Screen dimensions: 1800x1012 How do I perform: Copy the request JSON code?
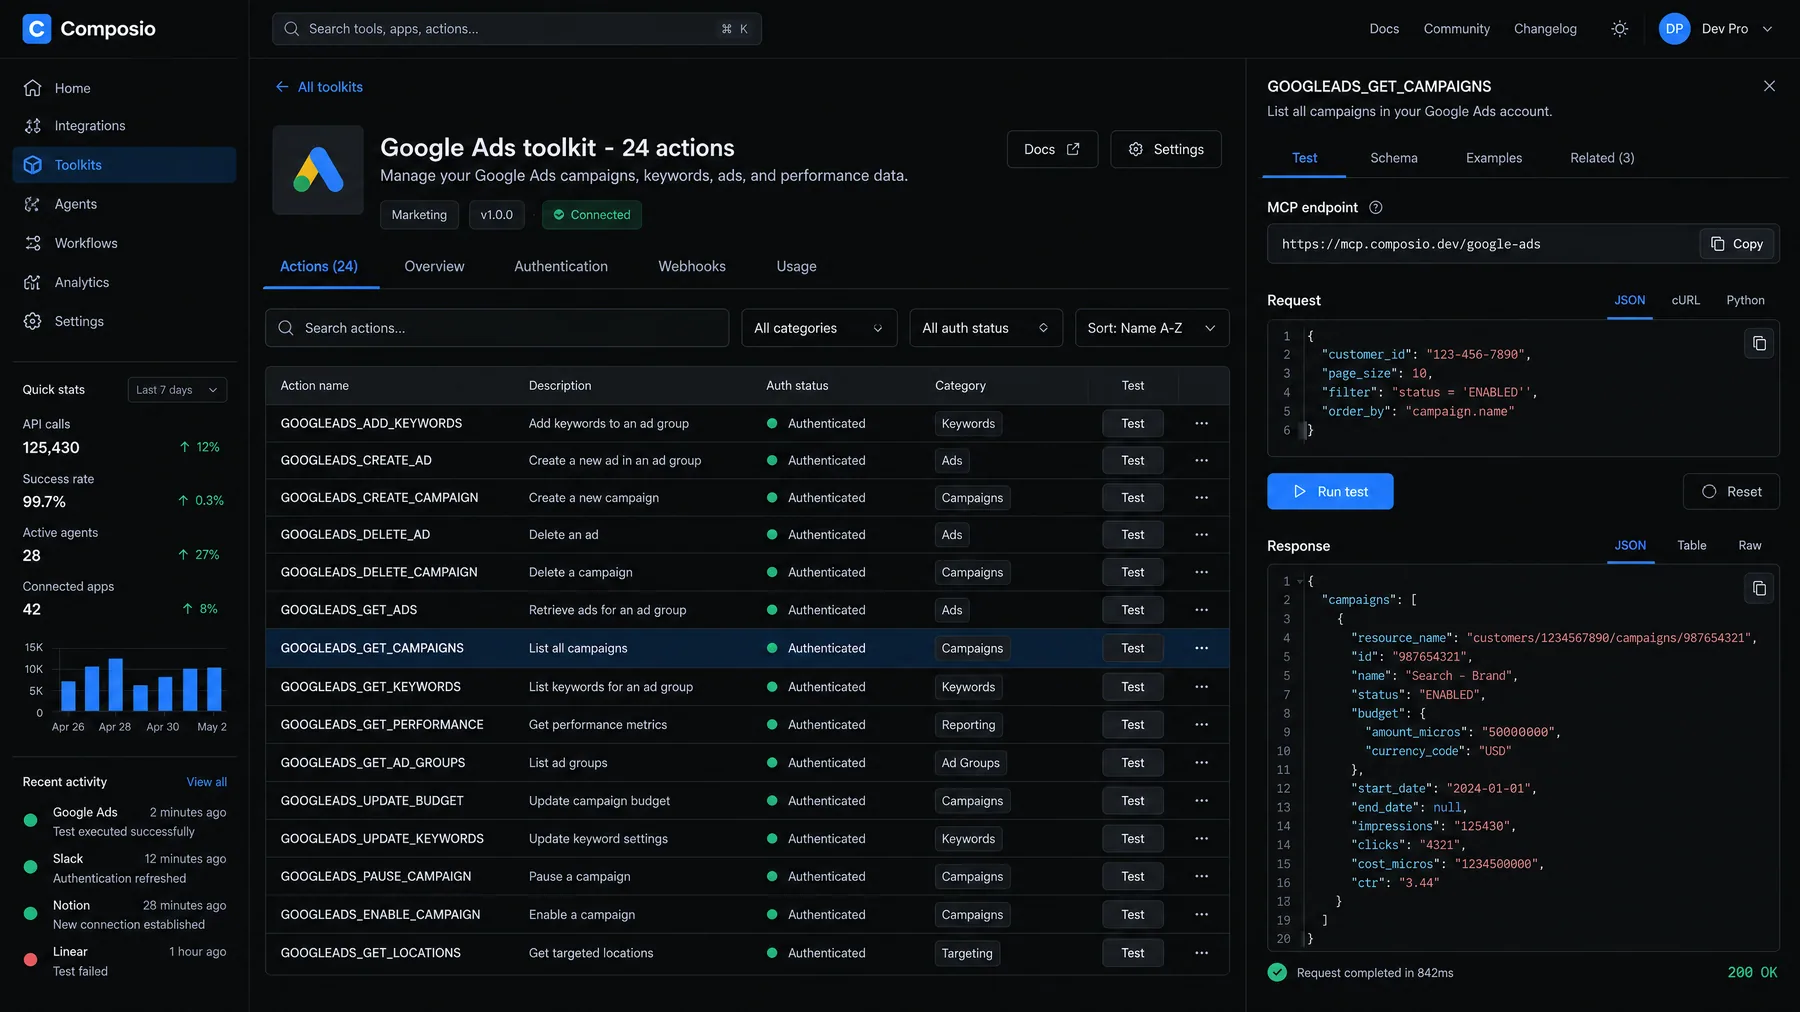(x=1759, y=343)
